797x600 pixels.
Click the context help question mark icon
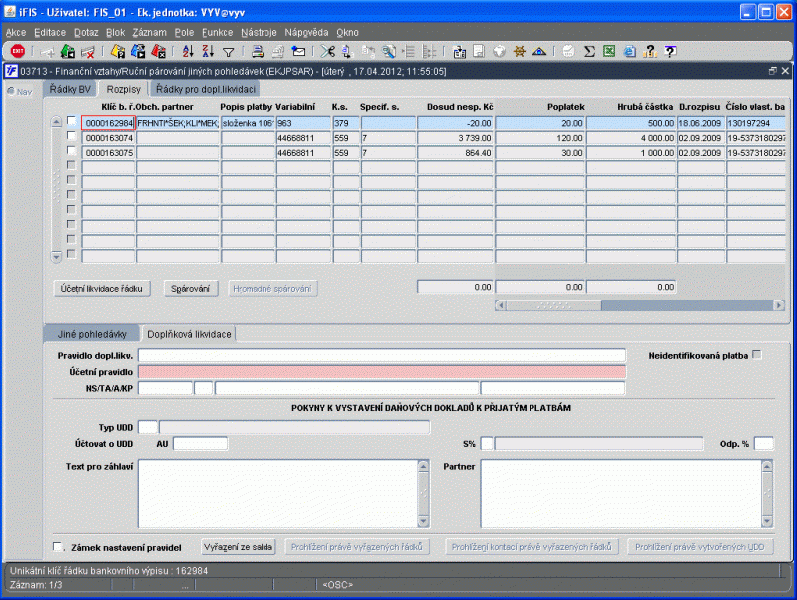tap(670, 51)
